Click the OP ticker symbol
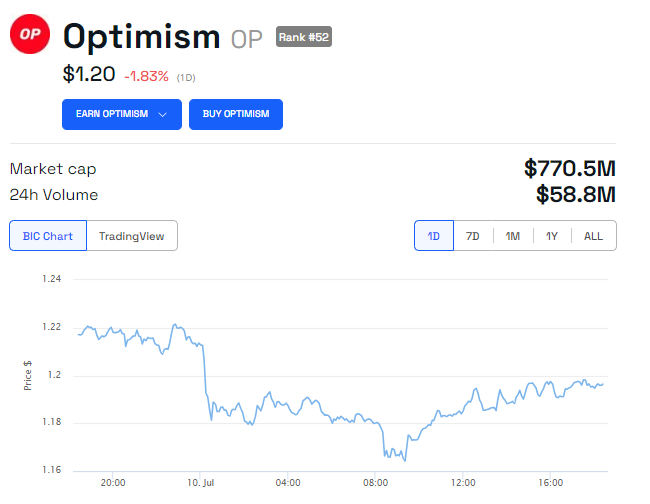The width and height of the screenshot is (650, 504). point(249,40)
